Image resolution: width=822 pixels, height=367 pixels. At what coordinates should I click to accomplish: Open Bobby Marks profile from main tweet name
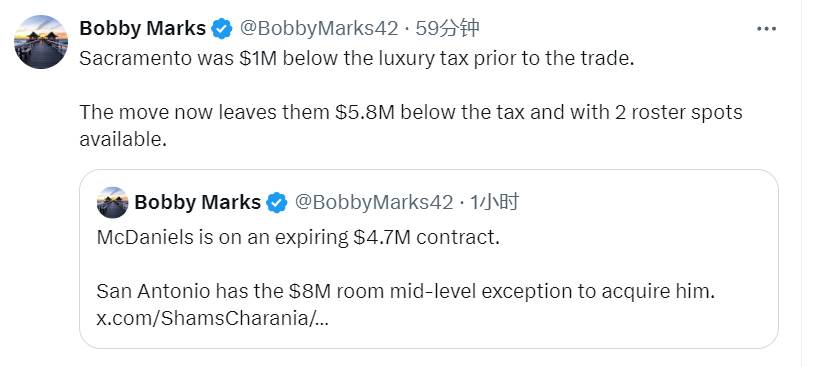tap(143, 28)
